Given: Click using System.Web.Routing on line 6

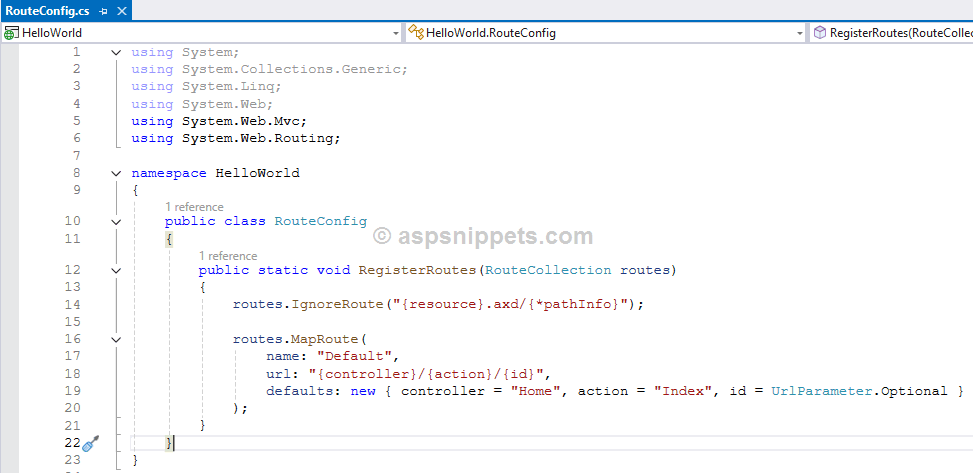Looking at the screenshot, I should (236, 138).
